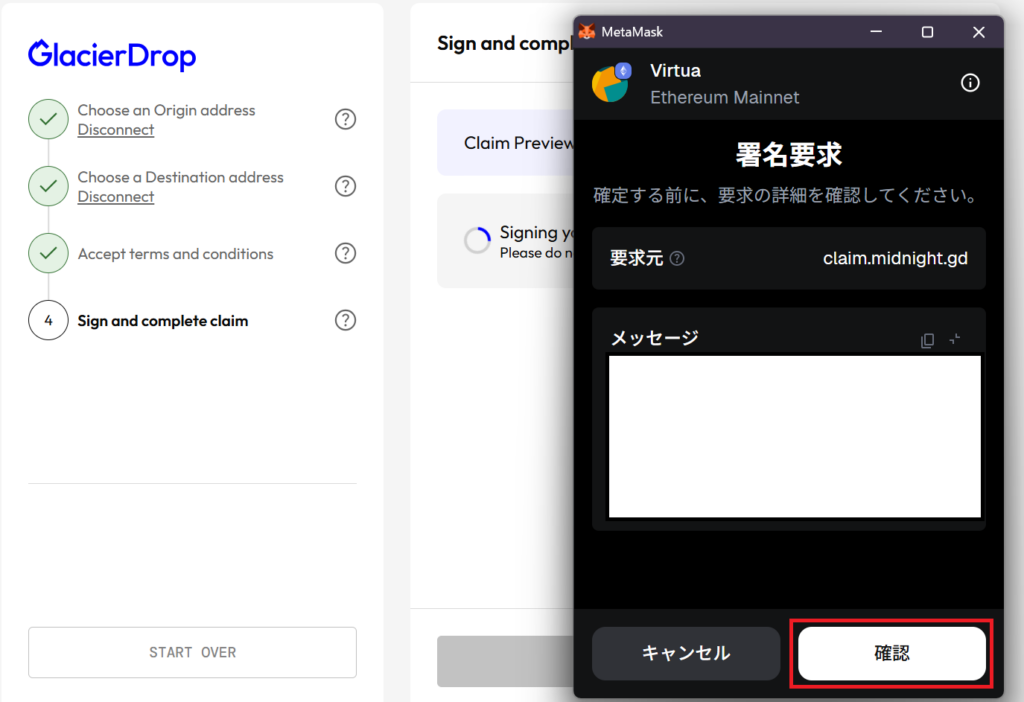Select the Choose an Origin address step checkmark
Viewport: 1024px width, 702px height.
coord(48,120)
